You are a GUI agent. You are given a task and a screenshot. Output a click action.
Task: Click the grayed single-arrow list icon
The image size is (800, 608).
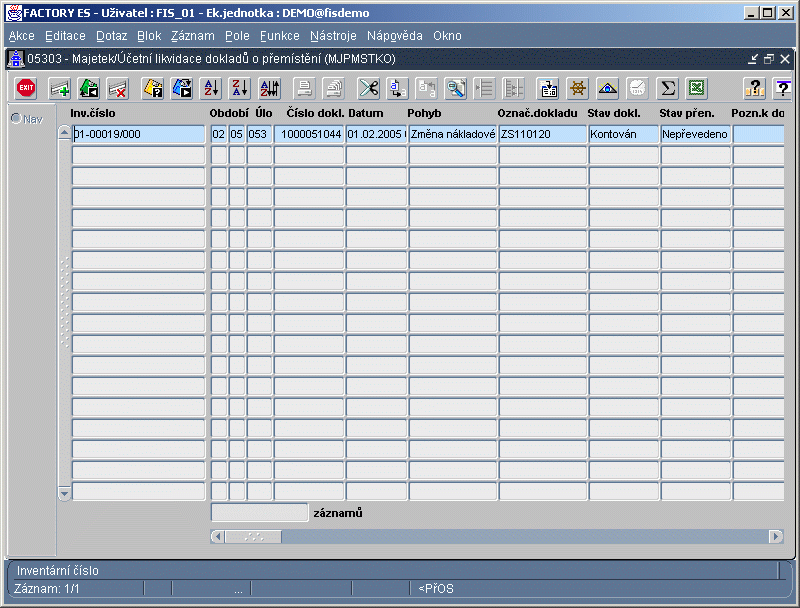484,88
